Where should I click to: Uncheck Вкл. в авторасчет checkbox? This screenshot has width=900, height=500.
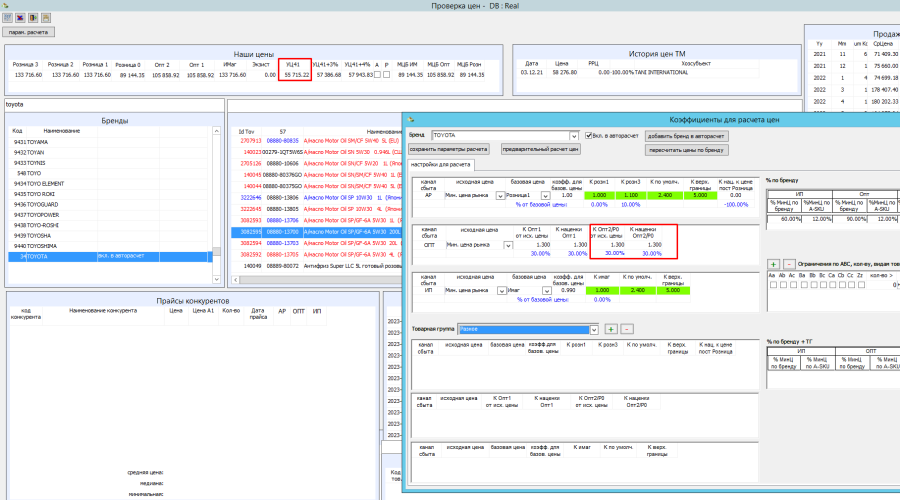588,135
